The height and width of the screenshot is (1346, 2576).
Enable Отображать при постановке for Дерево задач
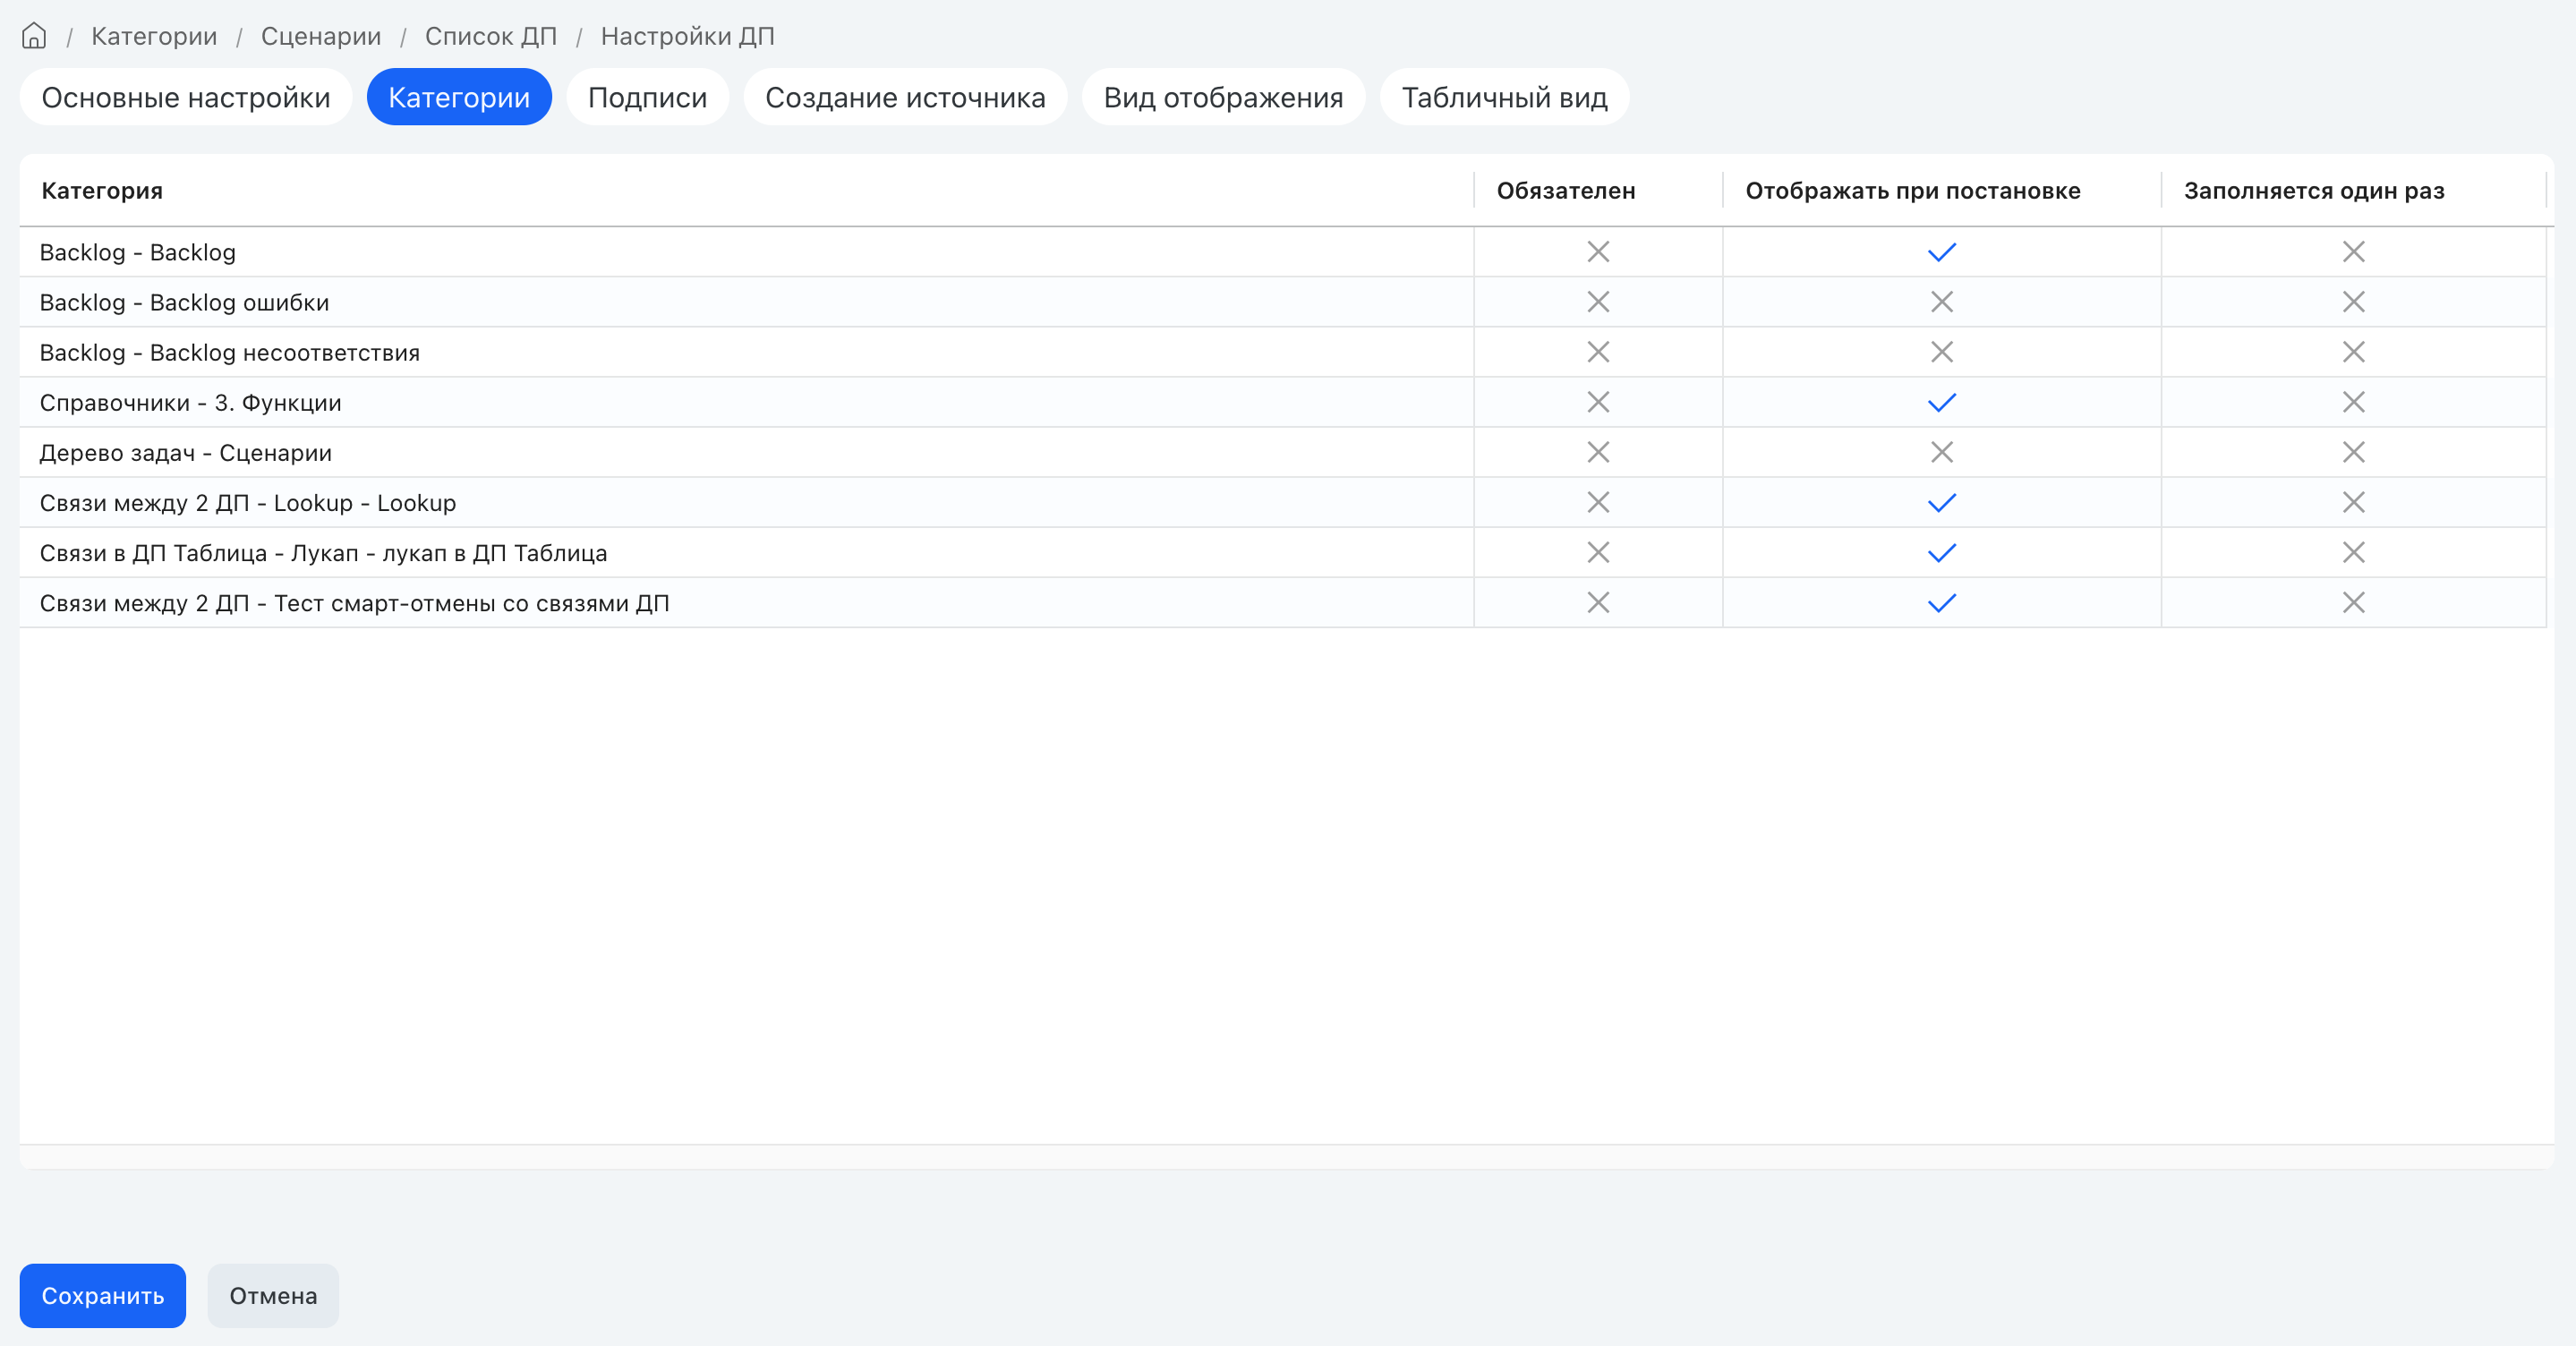(x=1942, y=452)
